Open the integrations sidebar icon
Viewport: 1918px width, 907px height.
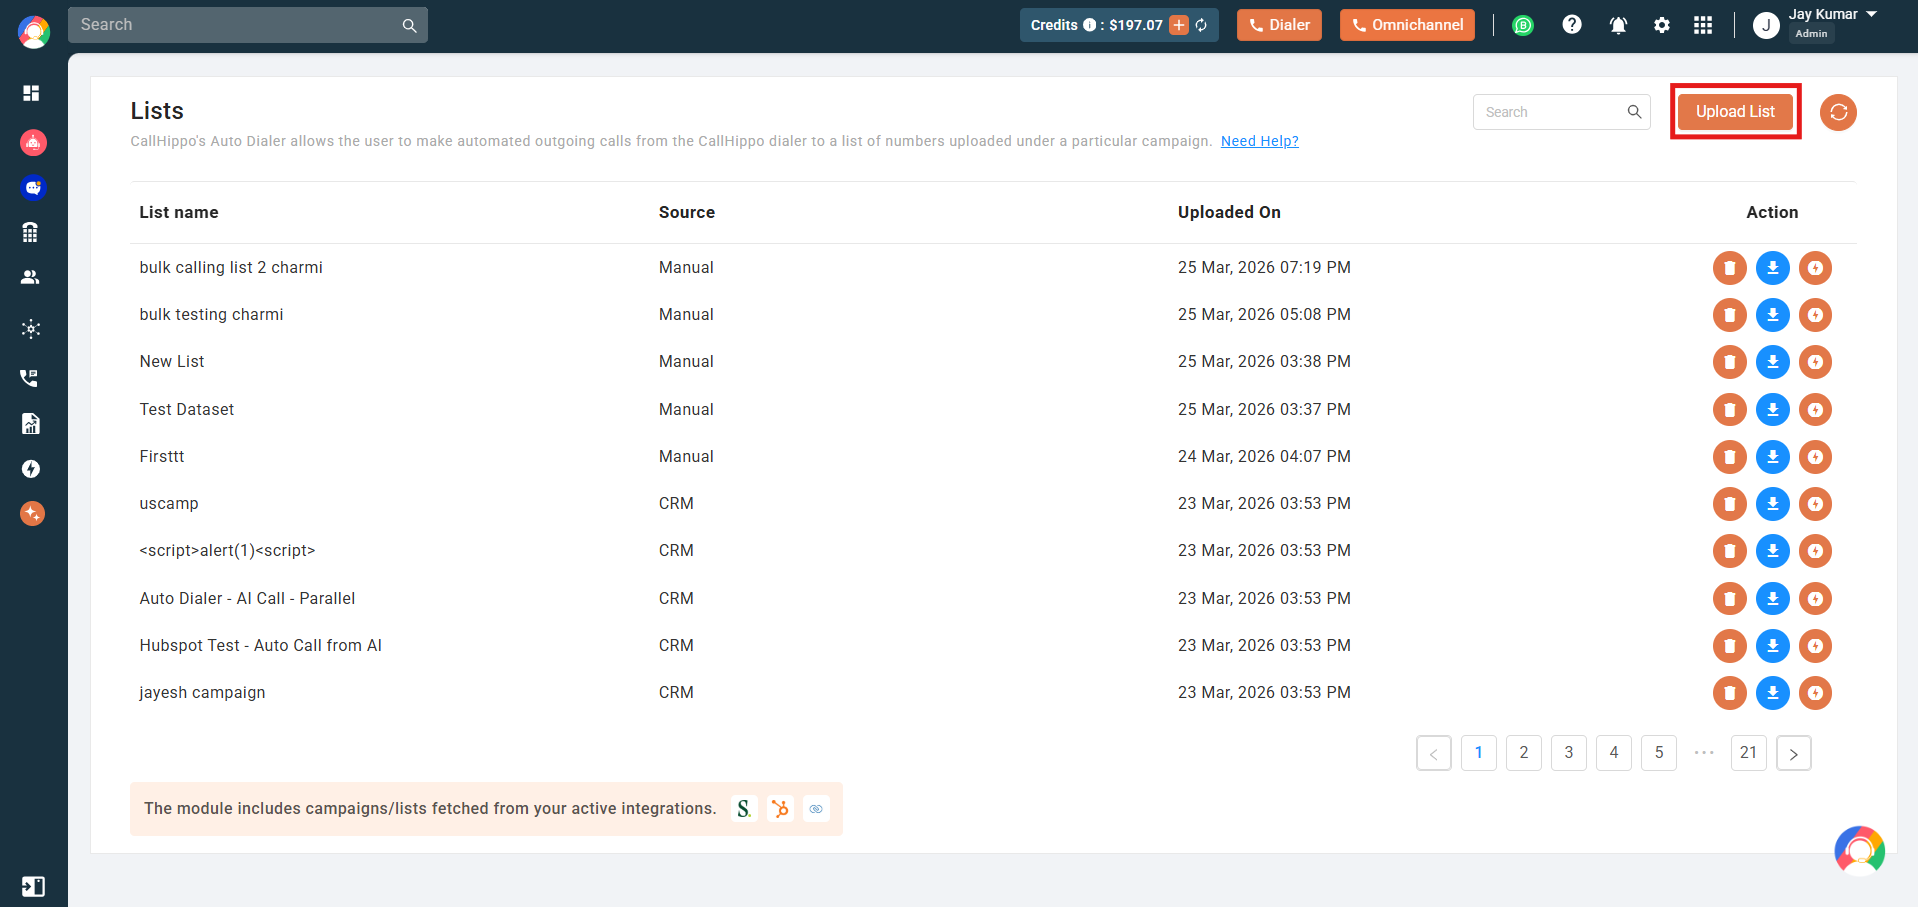pyautogui.click(x=31, y=328)
